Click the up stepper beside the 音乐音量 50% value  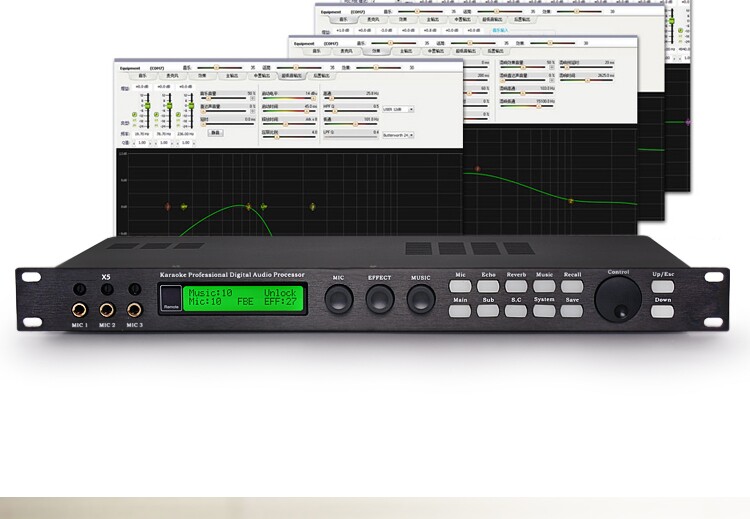pyautogui.click(x=253, y=97)
